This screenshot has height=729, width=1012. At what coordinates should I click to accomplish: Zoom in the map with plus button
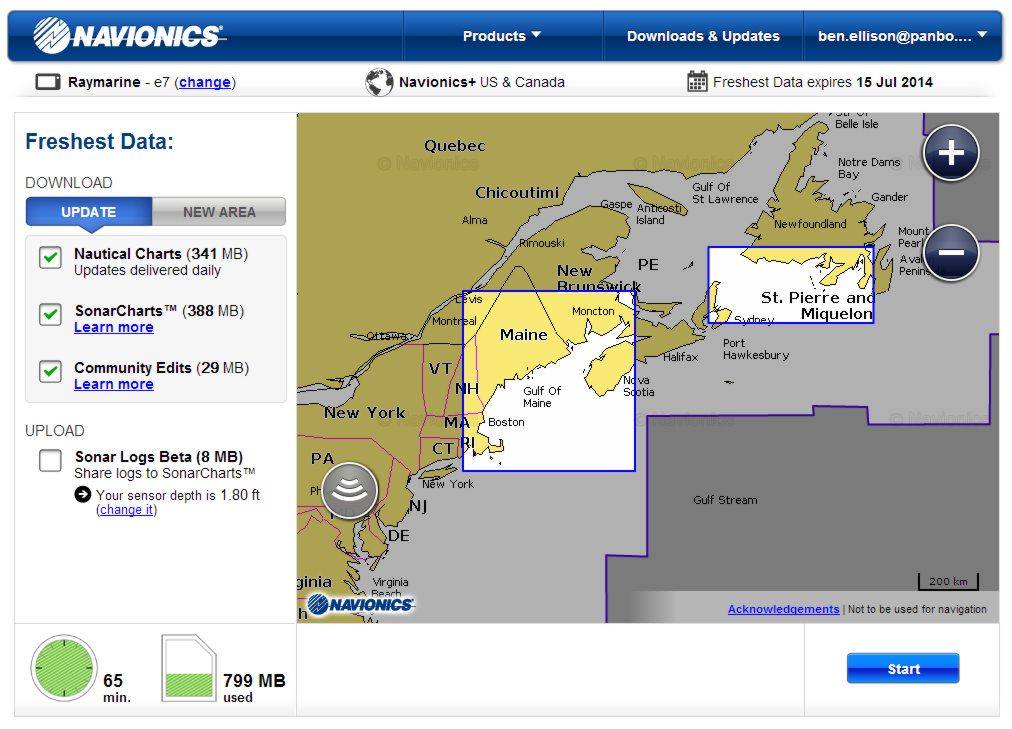[x=951, y=154]
